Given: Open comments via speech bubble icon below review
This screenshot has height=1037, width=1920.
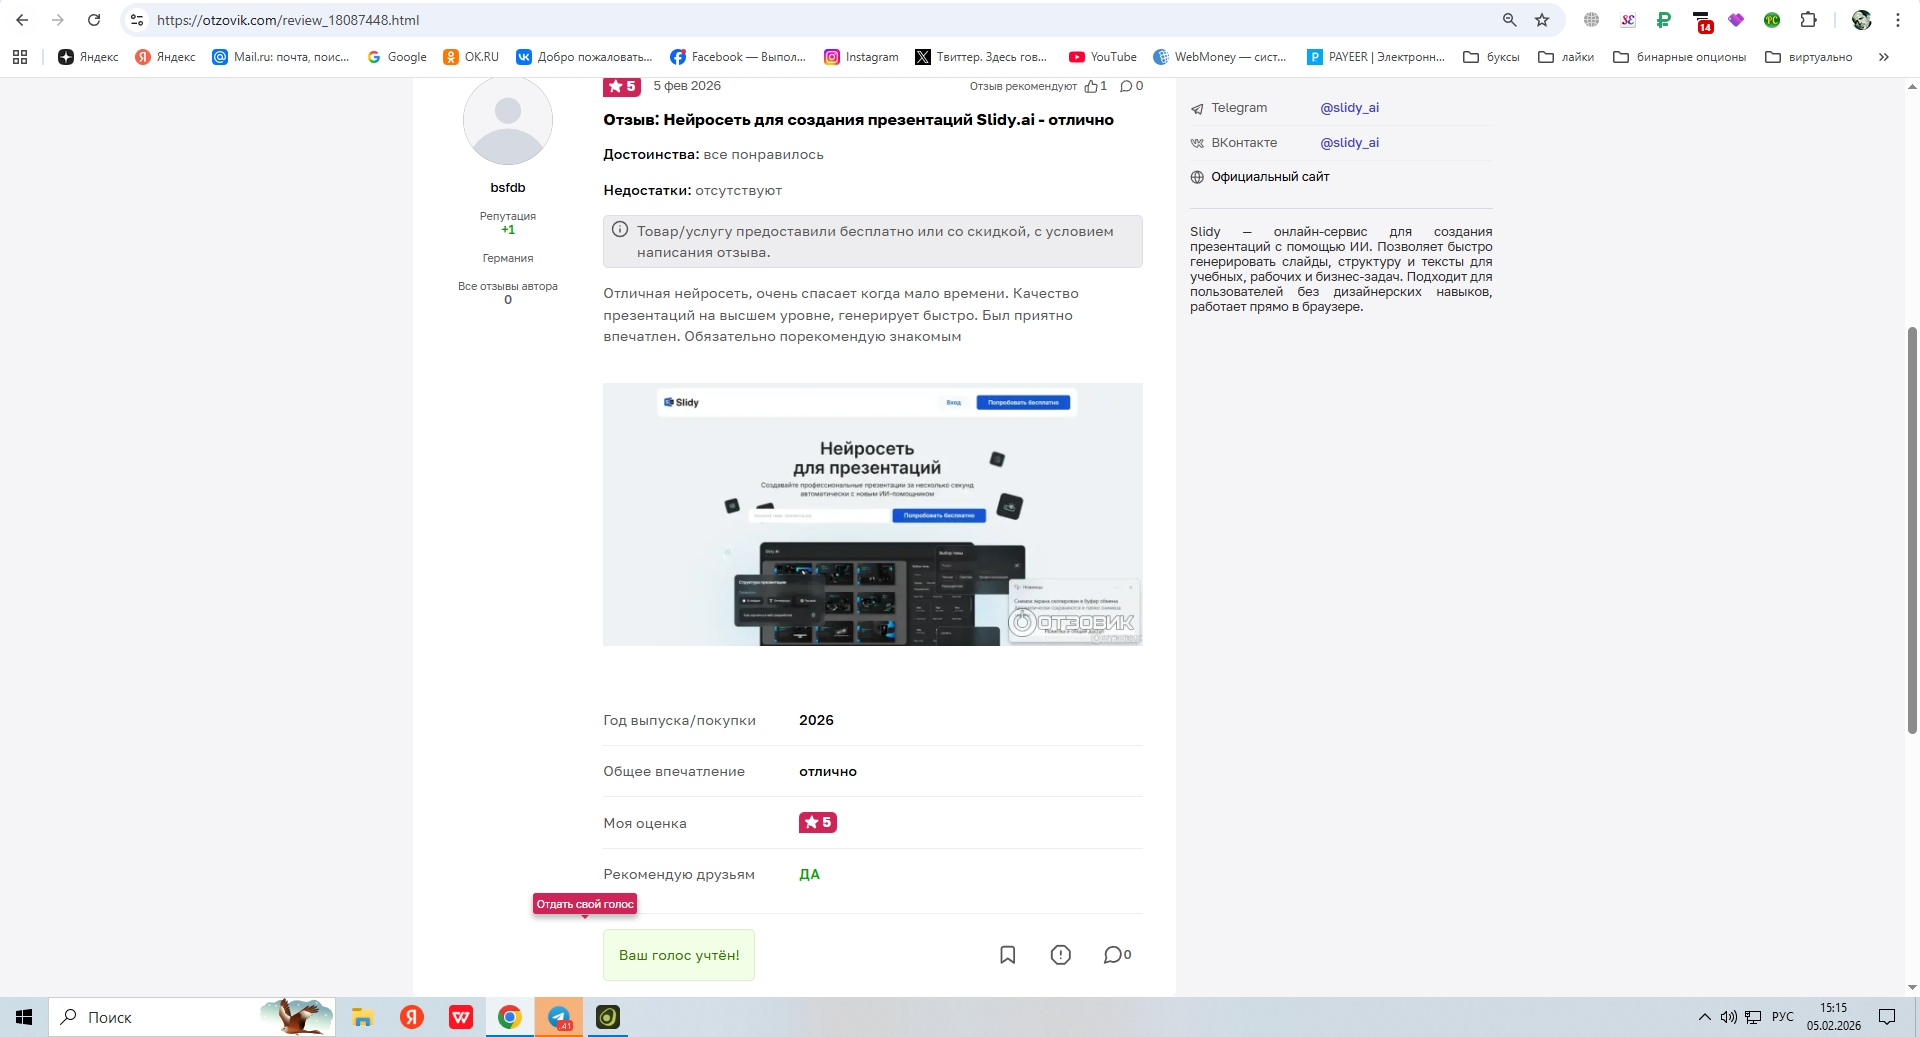Looking at the screenshot, I should (x=1117, y=955).
